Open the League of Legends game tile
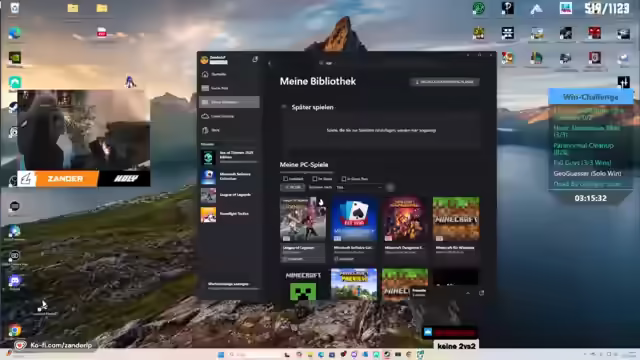 pos(303,229)
